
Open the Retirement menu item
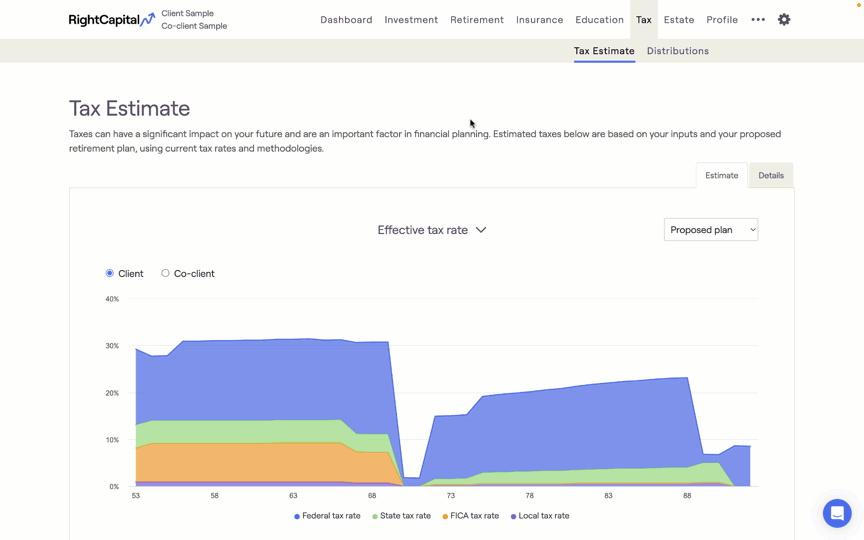tap(476, 19)
